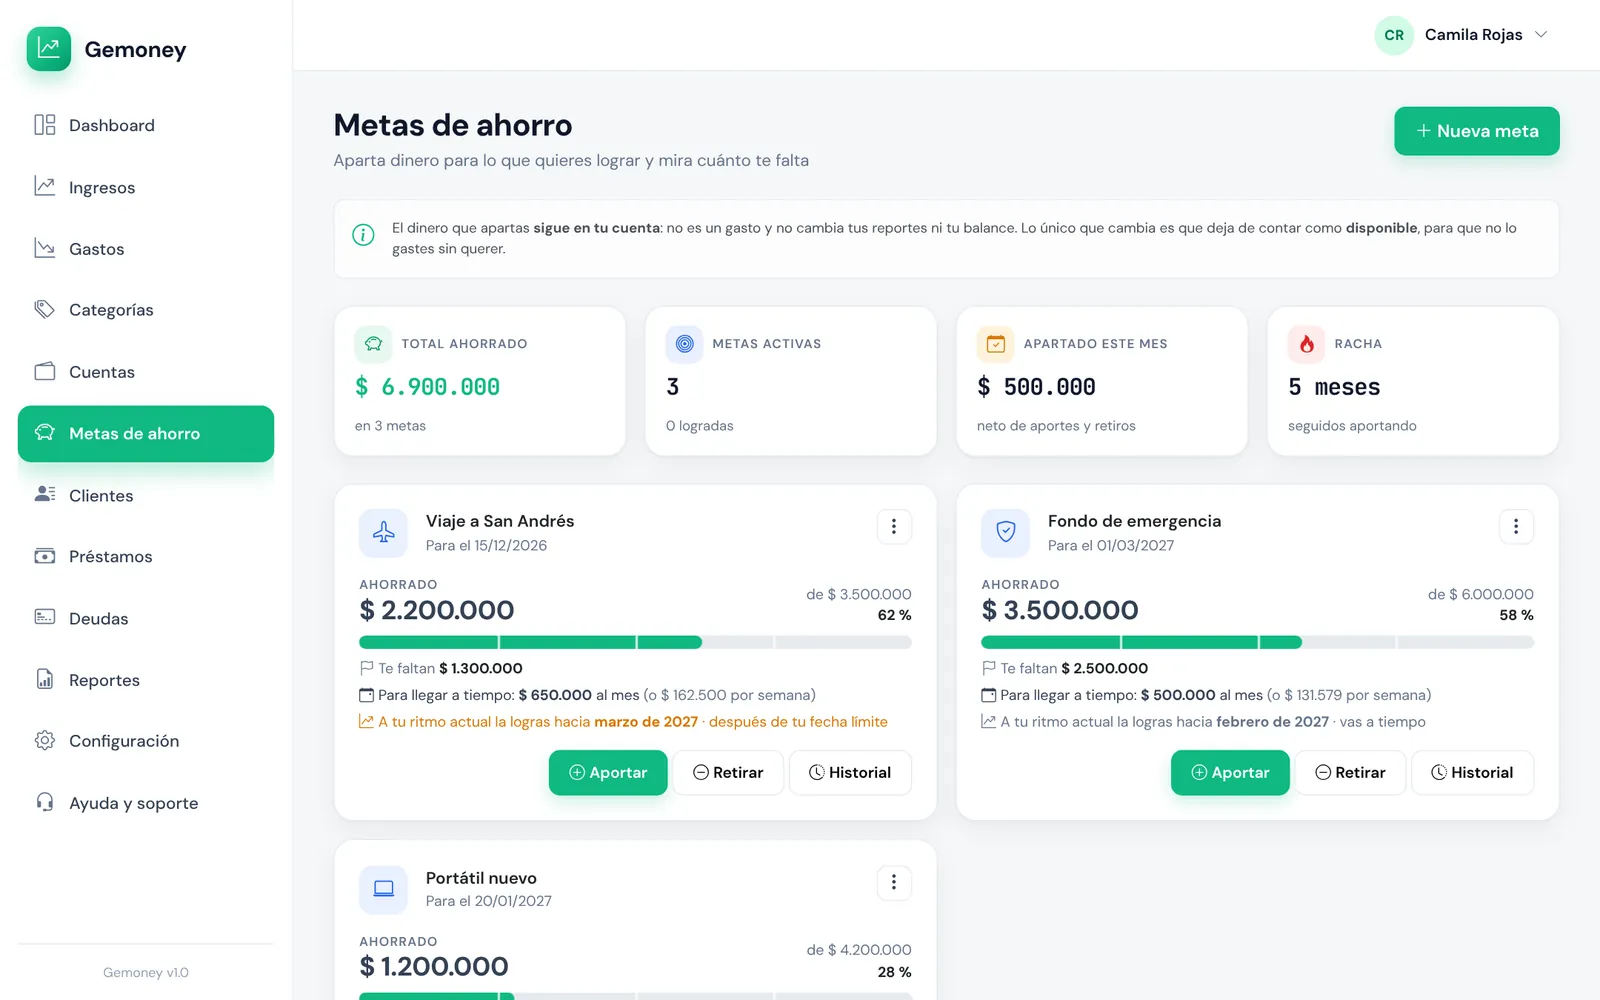The width and height of the screenshot is (1600, 1000).
Task: Click the Dashboard grid icon in sidebar
Action: coord(45,125)
